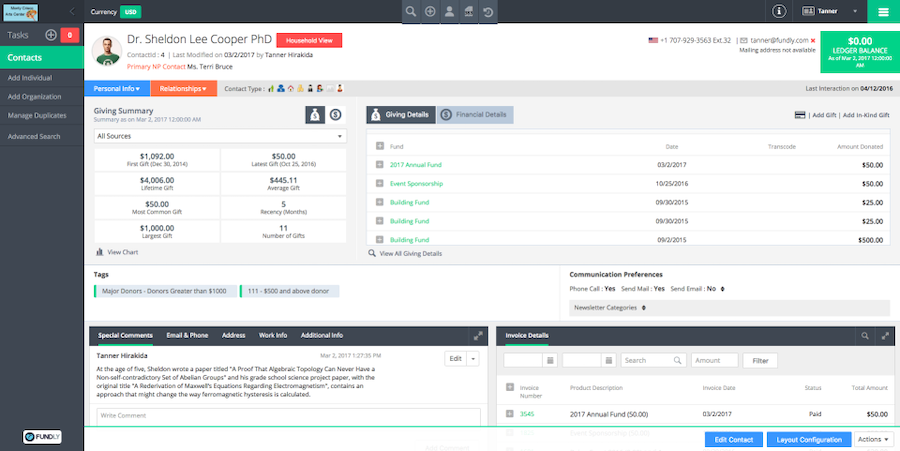The height and width of the screenshot is (451, 900).
Task: Click the house contact type icon
Action: (x=290, y=88)
